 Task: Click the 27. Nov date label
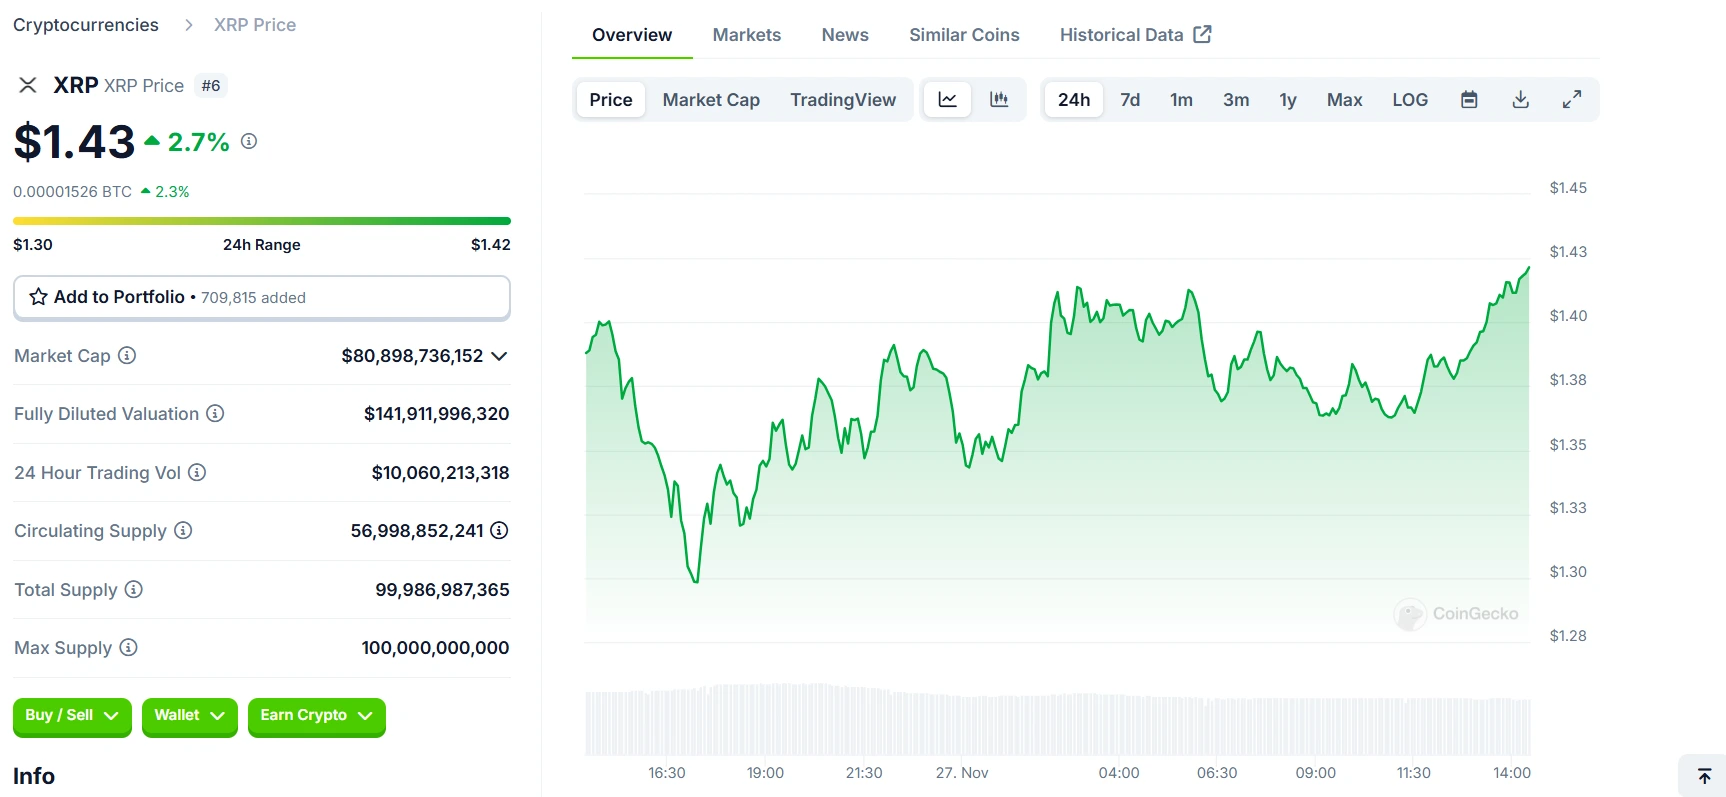[x=962, y=773]
